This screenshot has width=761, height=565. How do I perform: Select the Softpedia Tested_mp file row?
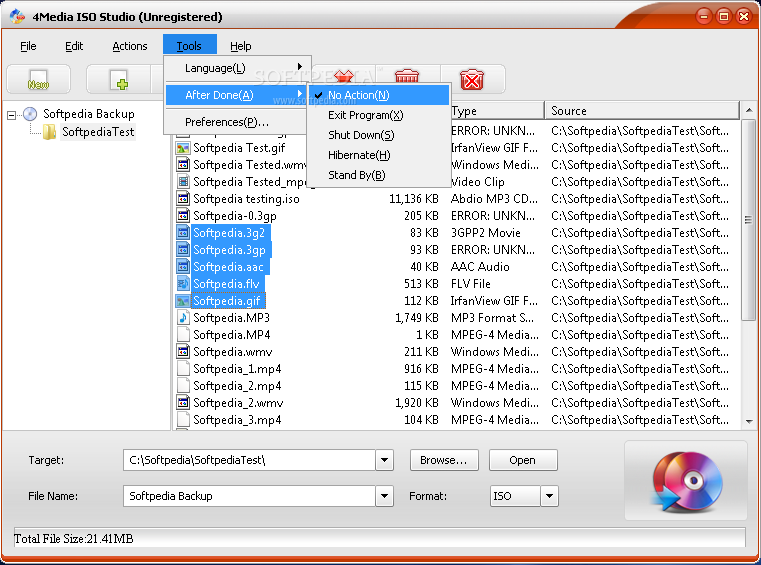pyautogui.click(x=250, y=182)
